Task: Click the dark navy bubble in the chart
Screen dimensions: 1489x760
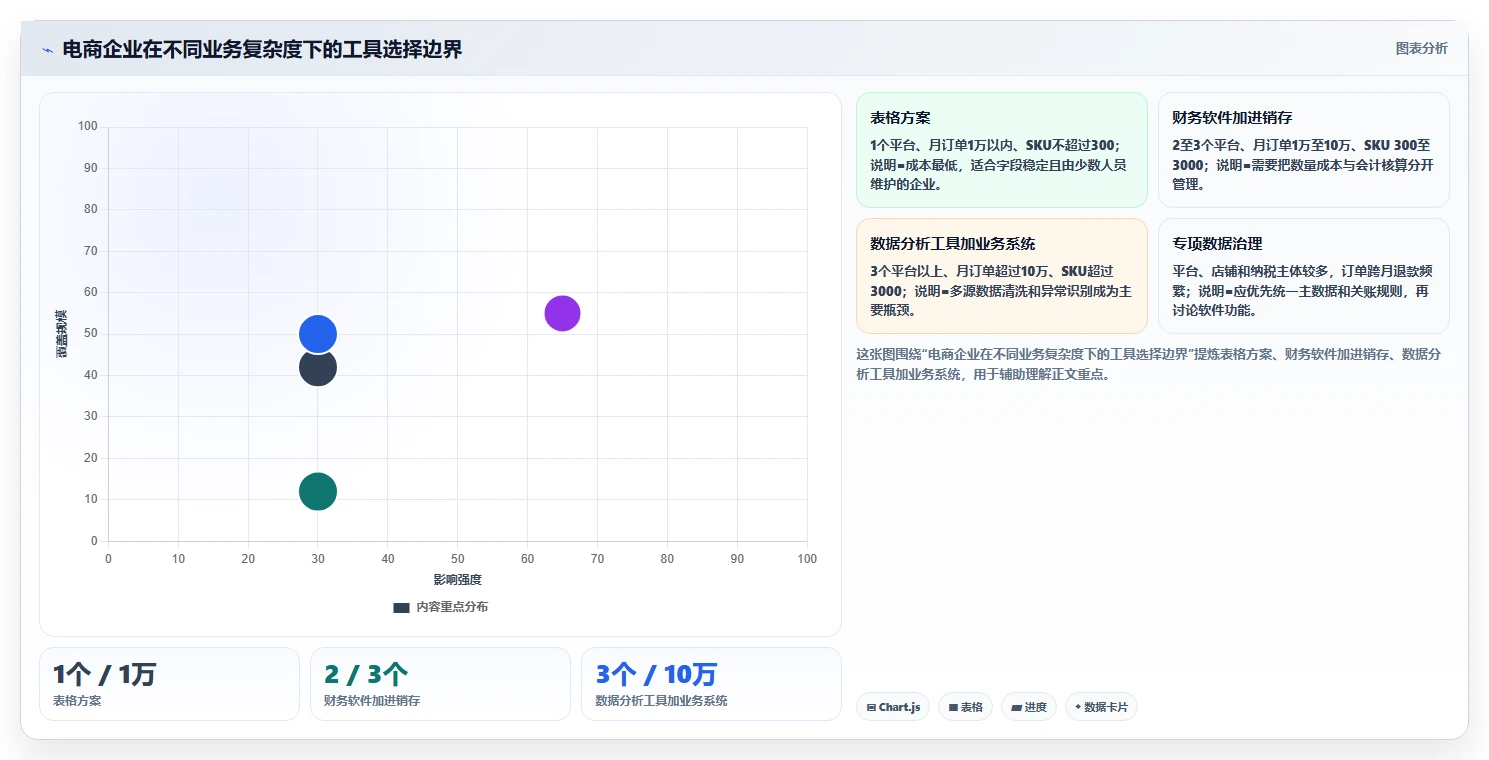Action: point(318,369)
